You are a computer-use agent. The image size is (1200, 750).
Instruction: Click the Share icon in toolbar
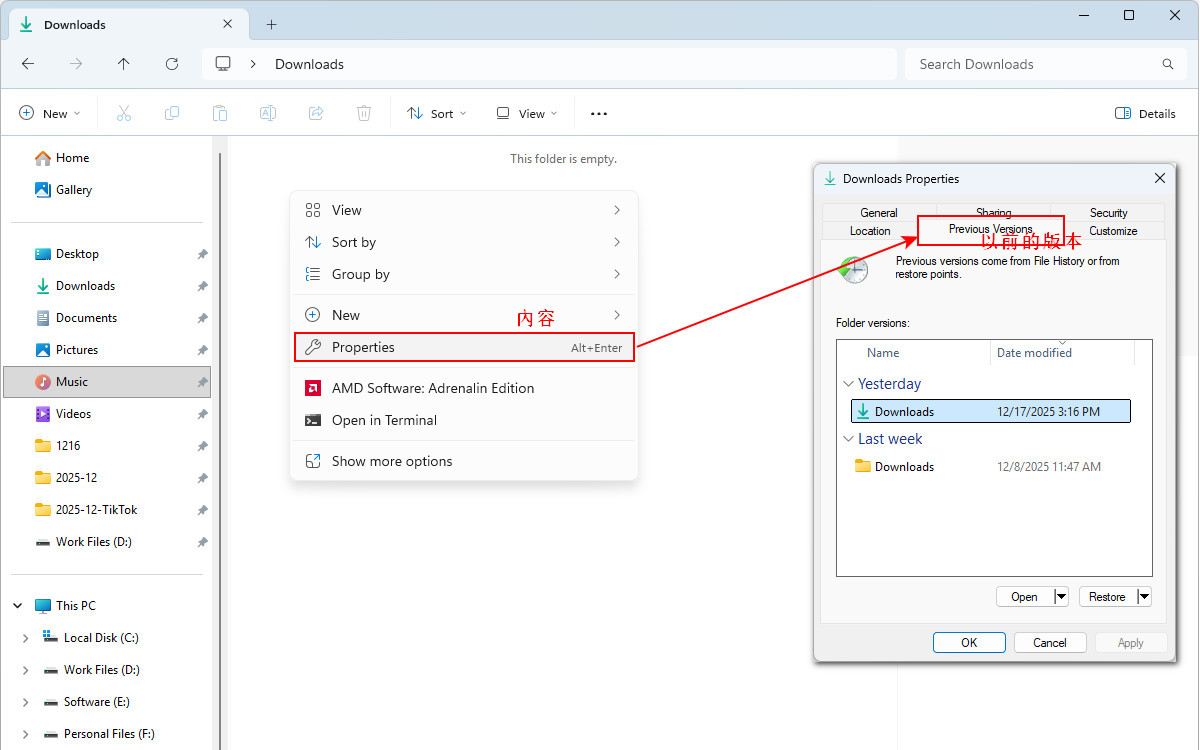[316, 114]
